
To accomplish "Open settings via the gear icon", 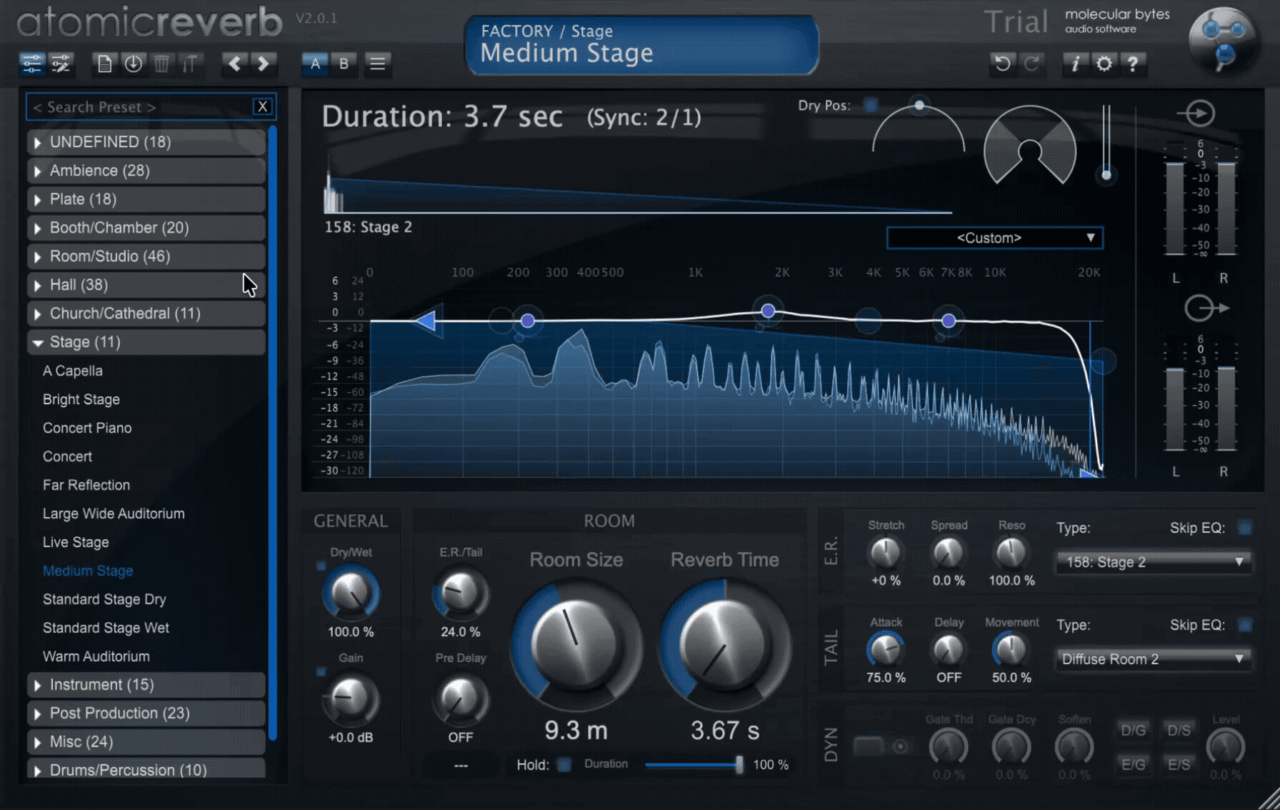I will point(1104,64).
